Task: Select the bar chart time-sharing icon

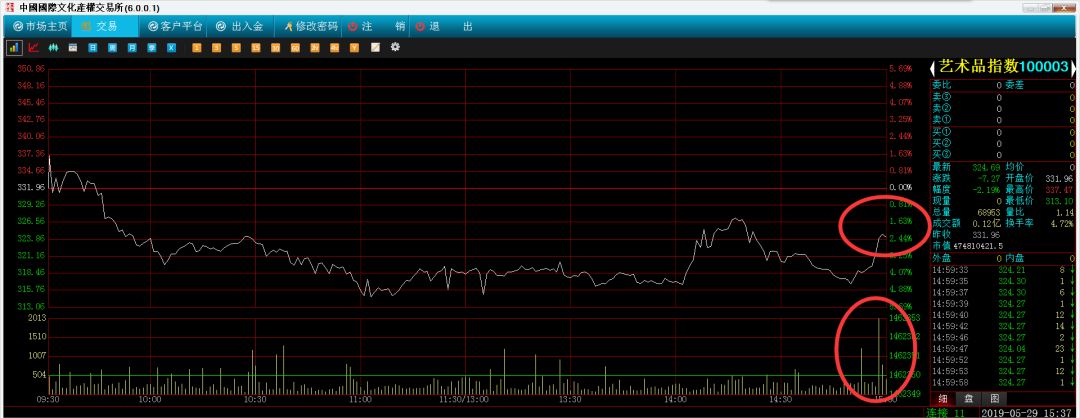Action: [x=15, y=47]
